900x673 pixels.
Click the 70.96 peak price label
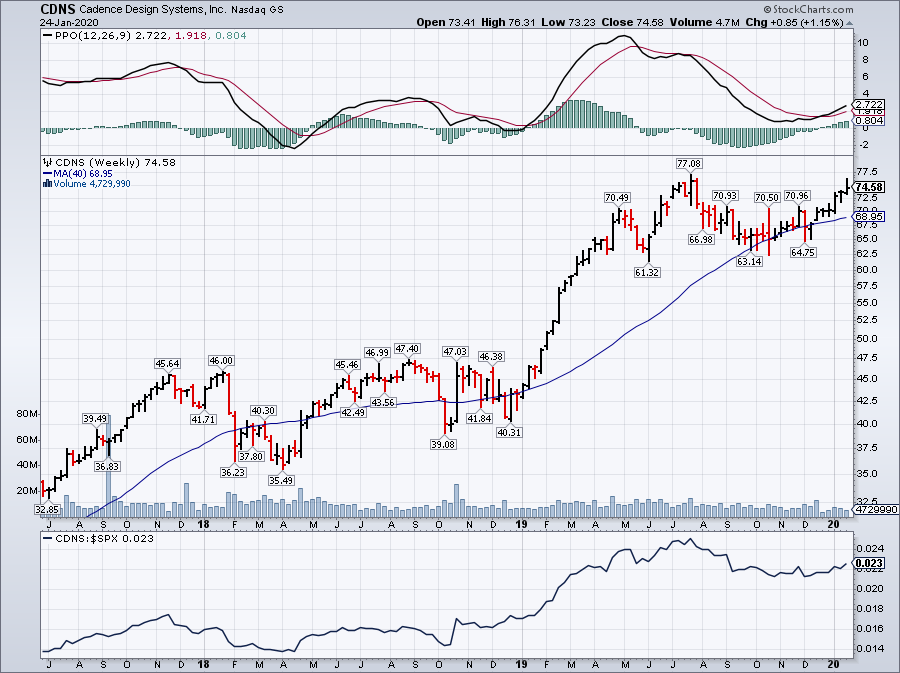click(x=797, y=196)
